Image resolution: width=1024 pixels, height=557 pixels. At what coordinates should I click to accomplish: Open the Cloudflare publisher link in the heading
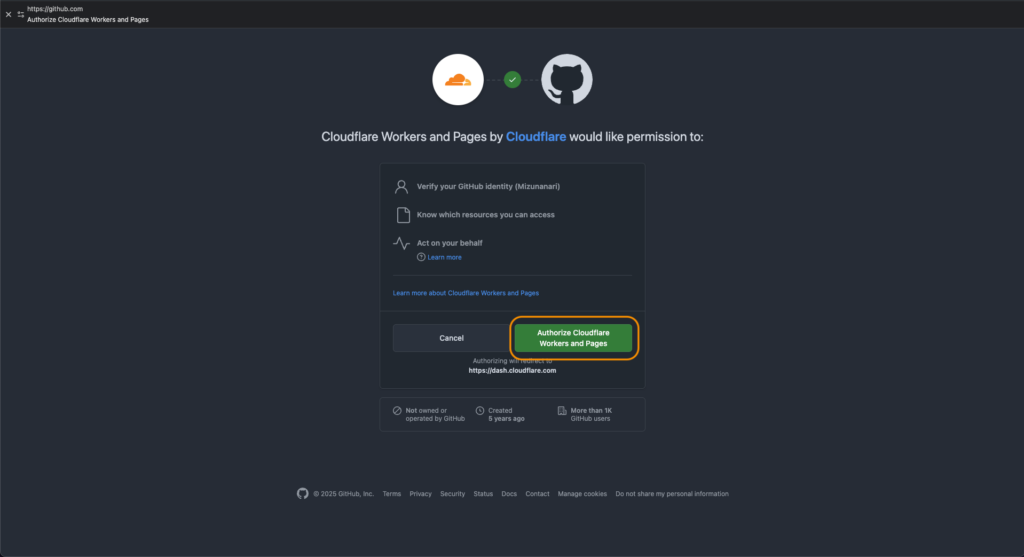(536, 136)
